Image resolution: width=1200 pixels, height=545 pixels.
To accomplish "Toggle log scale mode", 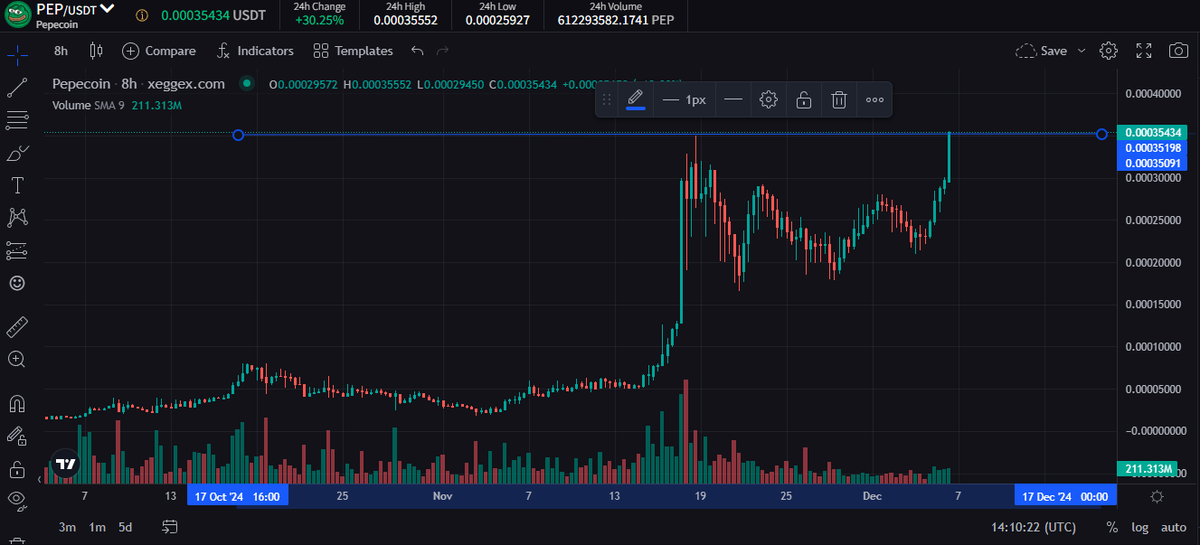I will tap(1140, 527).
